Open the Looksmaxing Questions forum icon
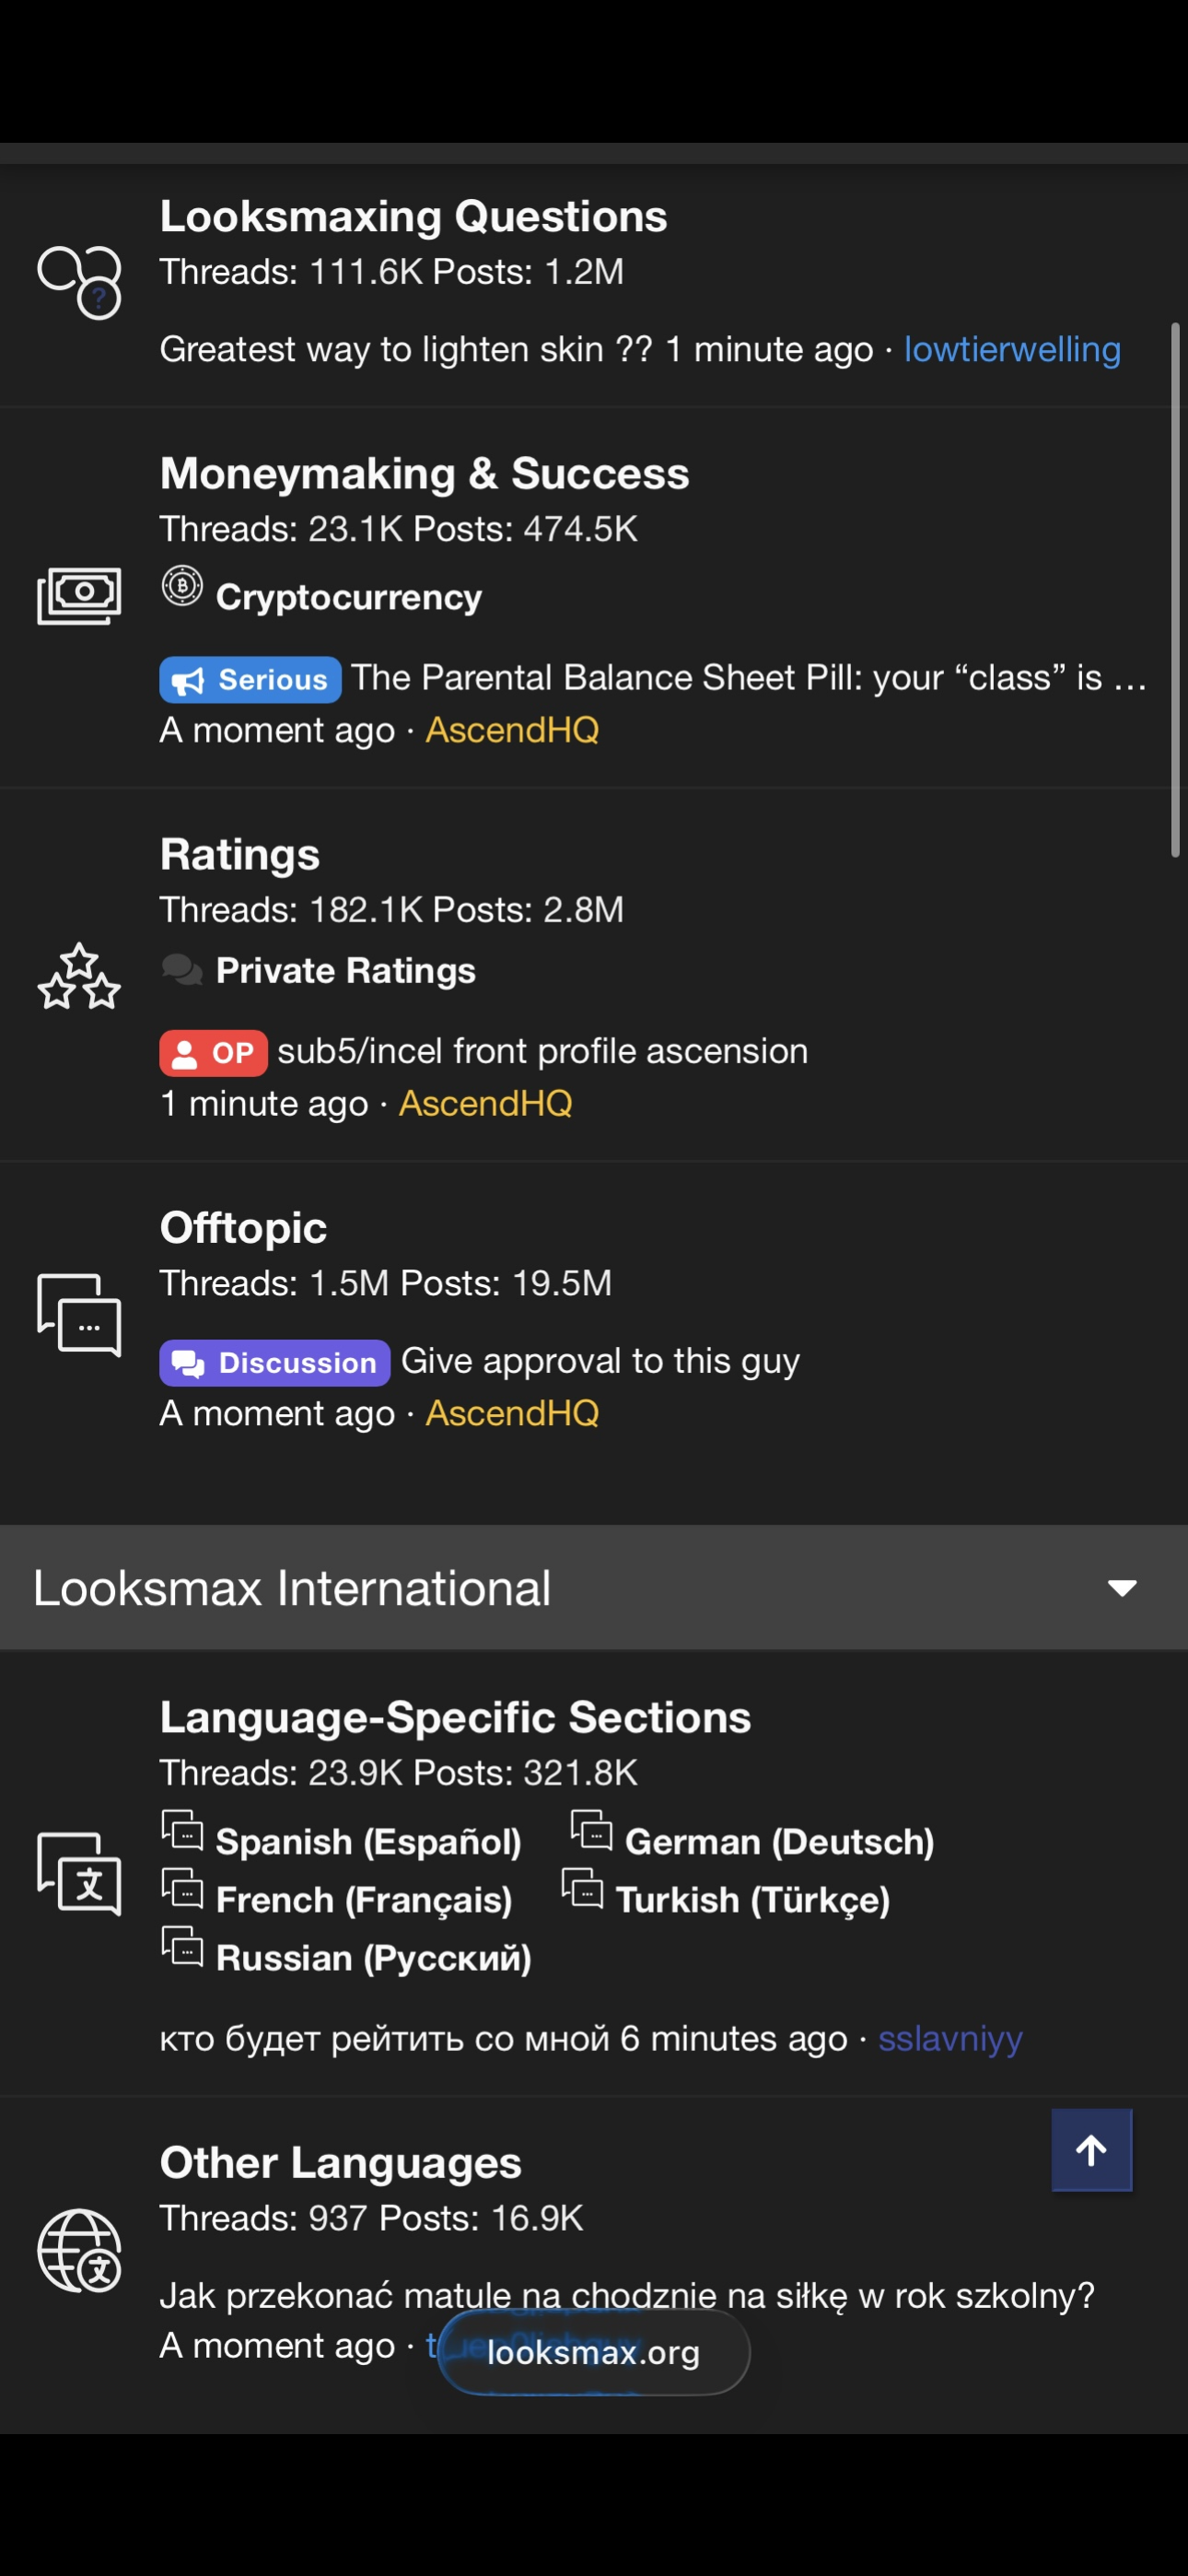 click(79, 282)
